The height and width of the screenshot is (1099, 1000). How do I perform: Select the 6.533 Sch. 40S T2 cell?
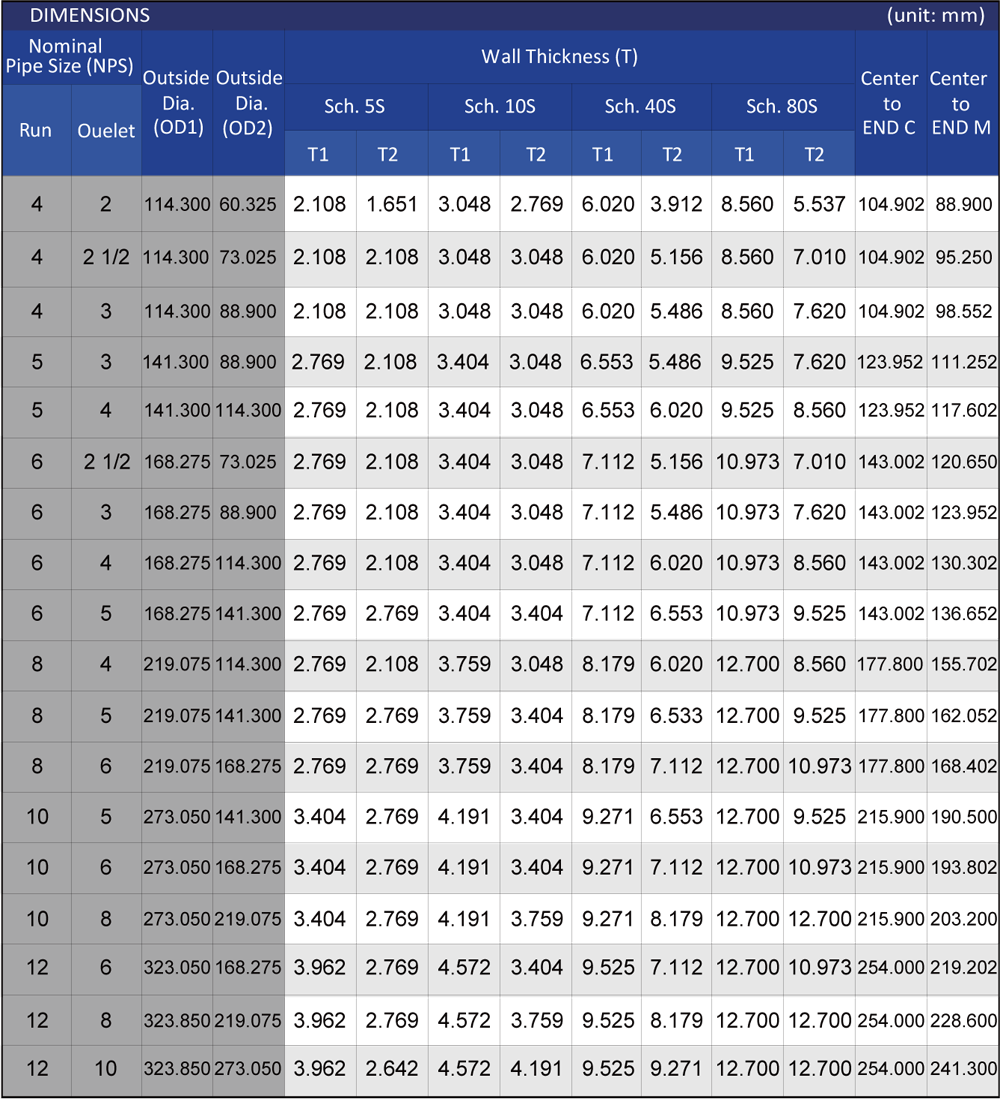[676, 715]
